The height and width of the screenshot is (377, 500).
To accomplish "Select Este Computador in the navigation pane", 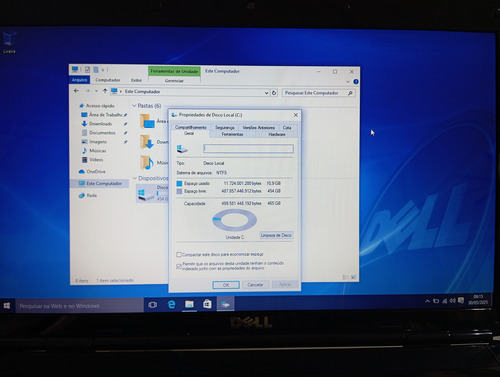I will pyautogui.click(x=100, y=184).
